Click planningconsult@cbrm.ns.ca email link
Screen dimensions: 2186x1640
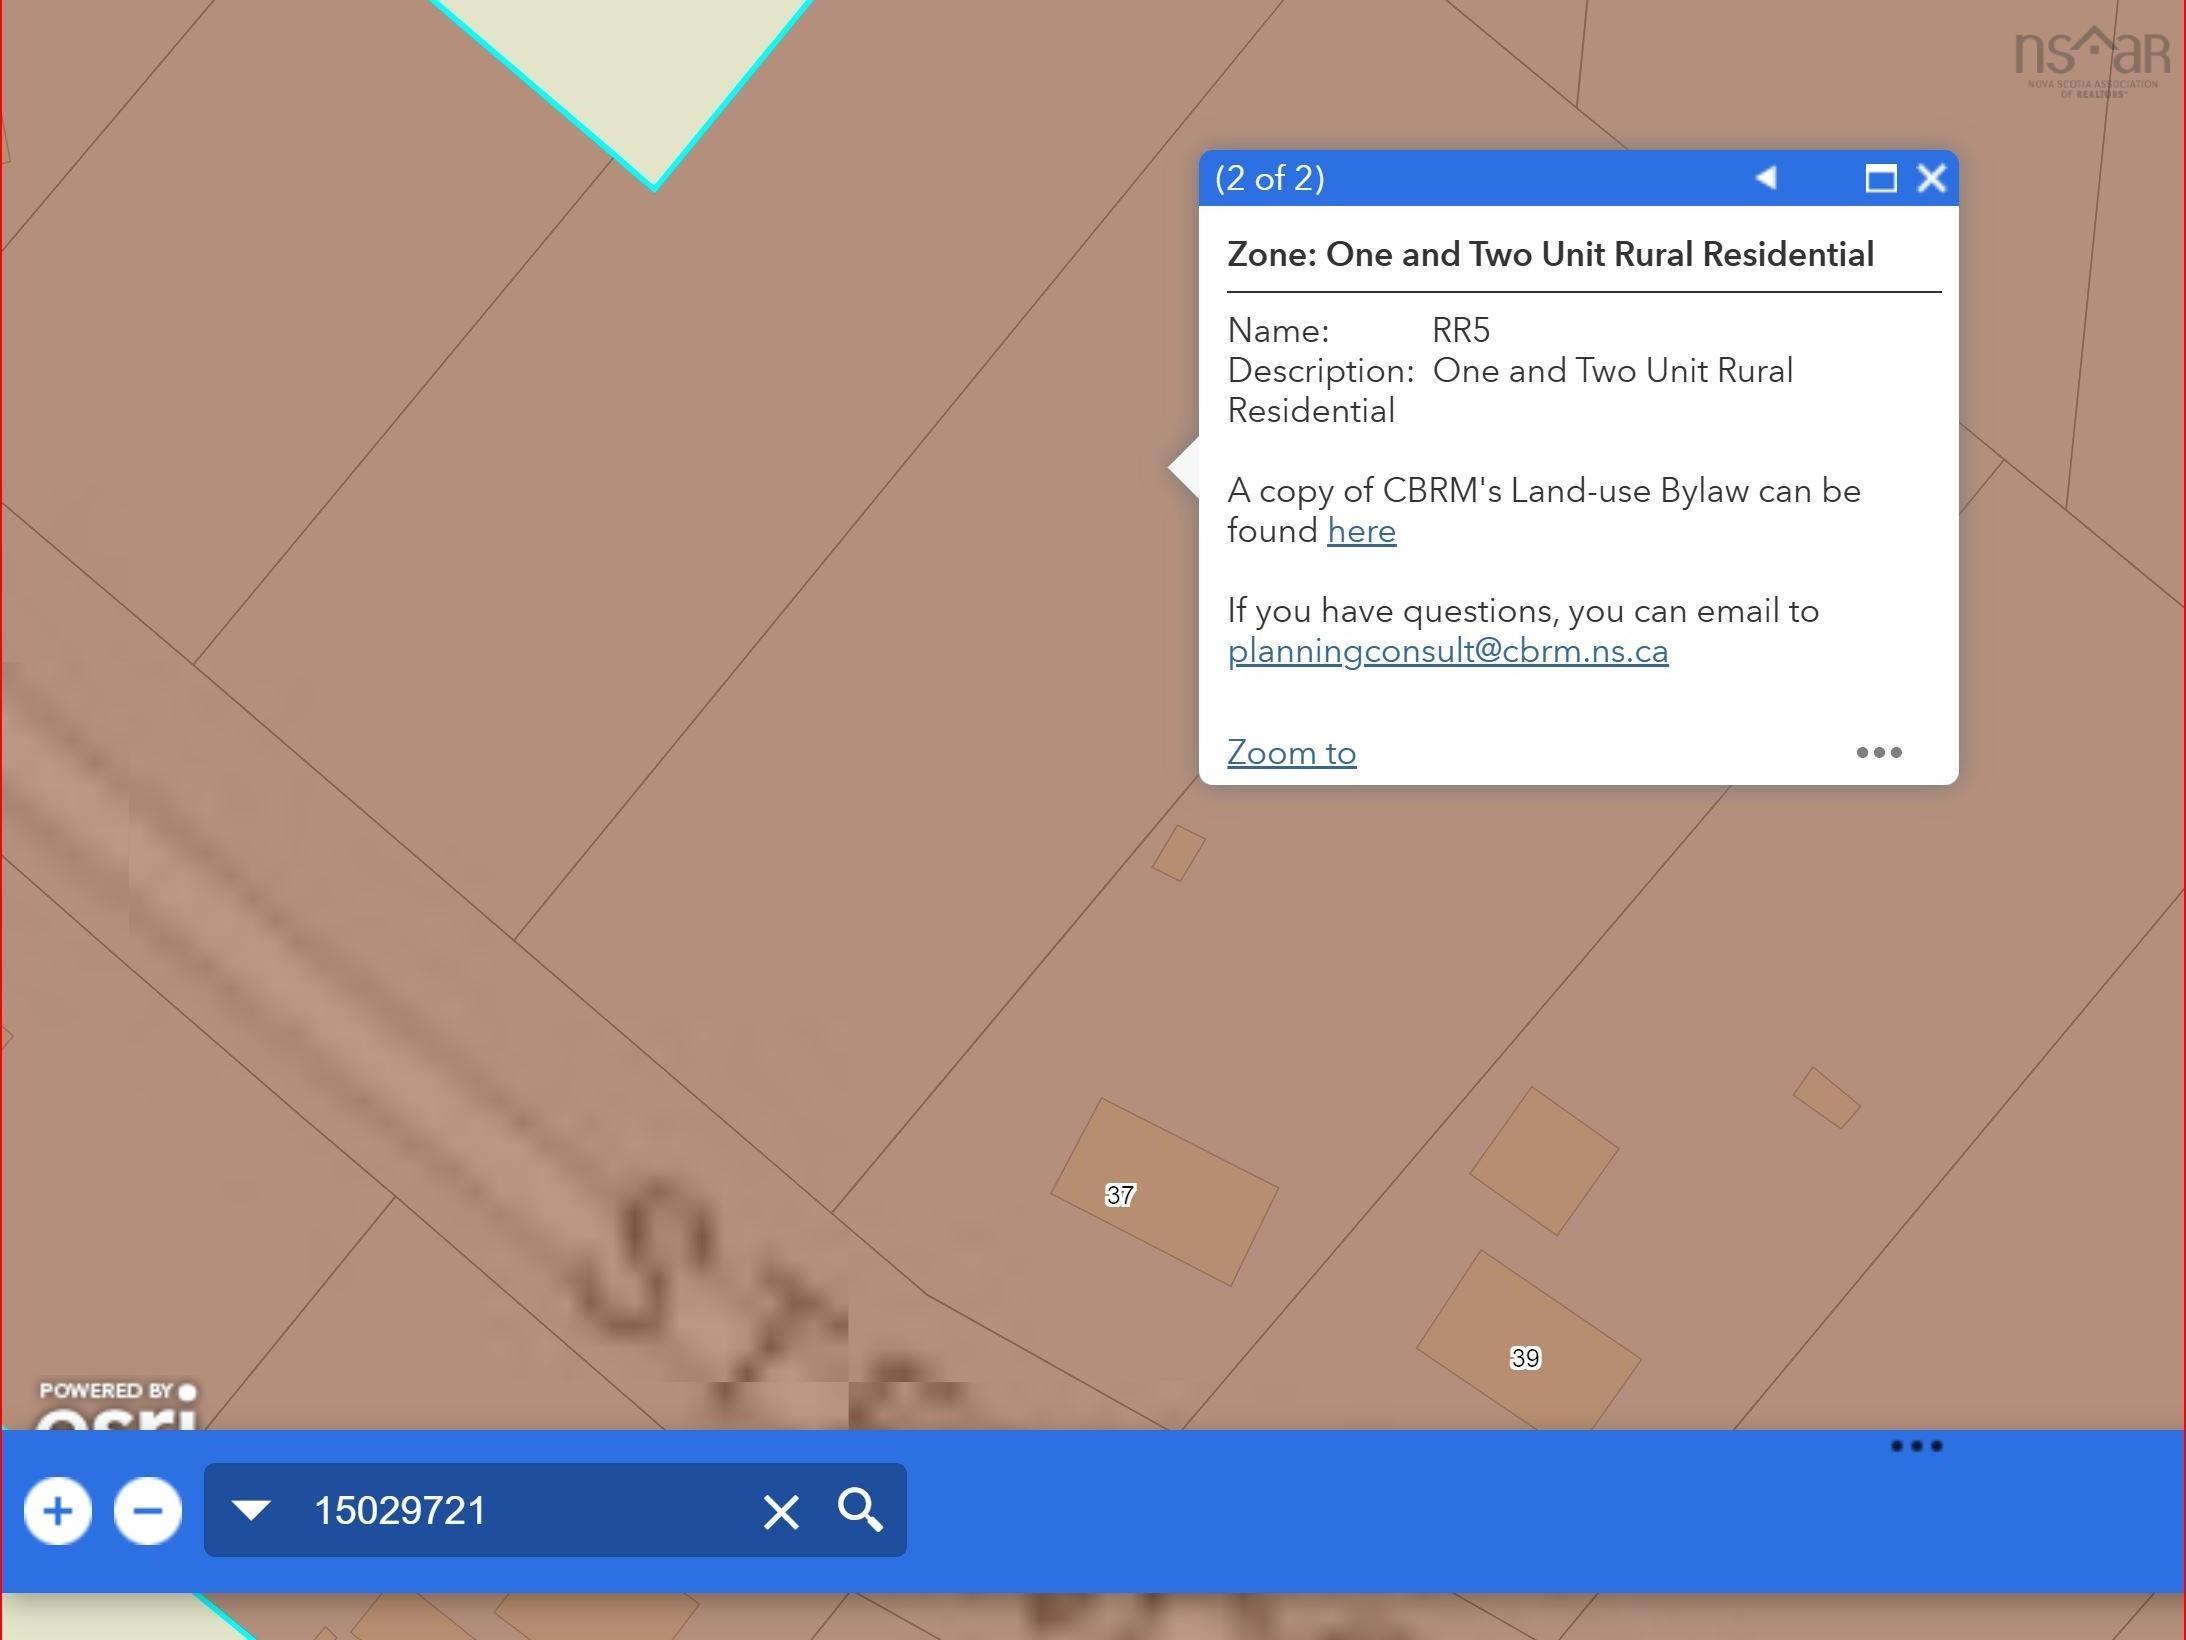pos(1447,652)
